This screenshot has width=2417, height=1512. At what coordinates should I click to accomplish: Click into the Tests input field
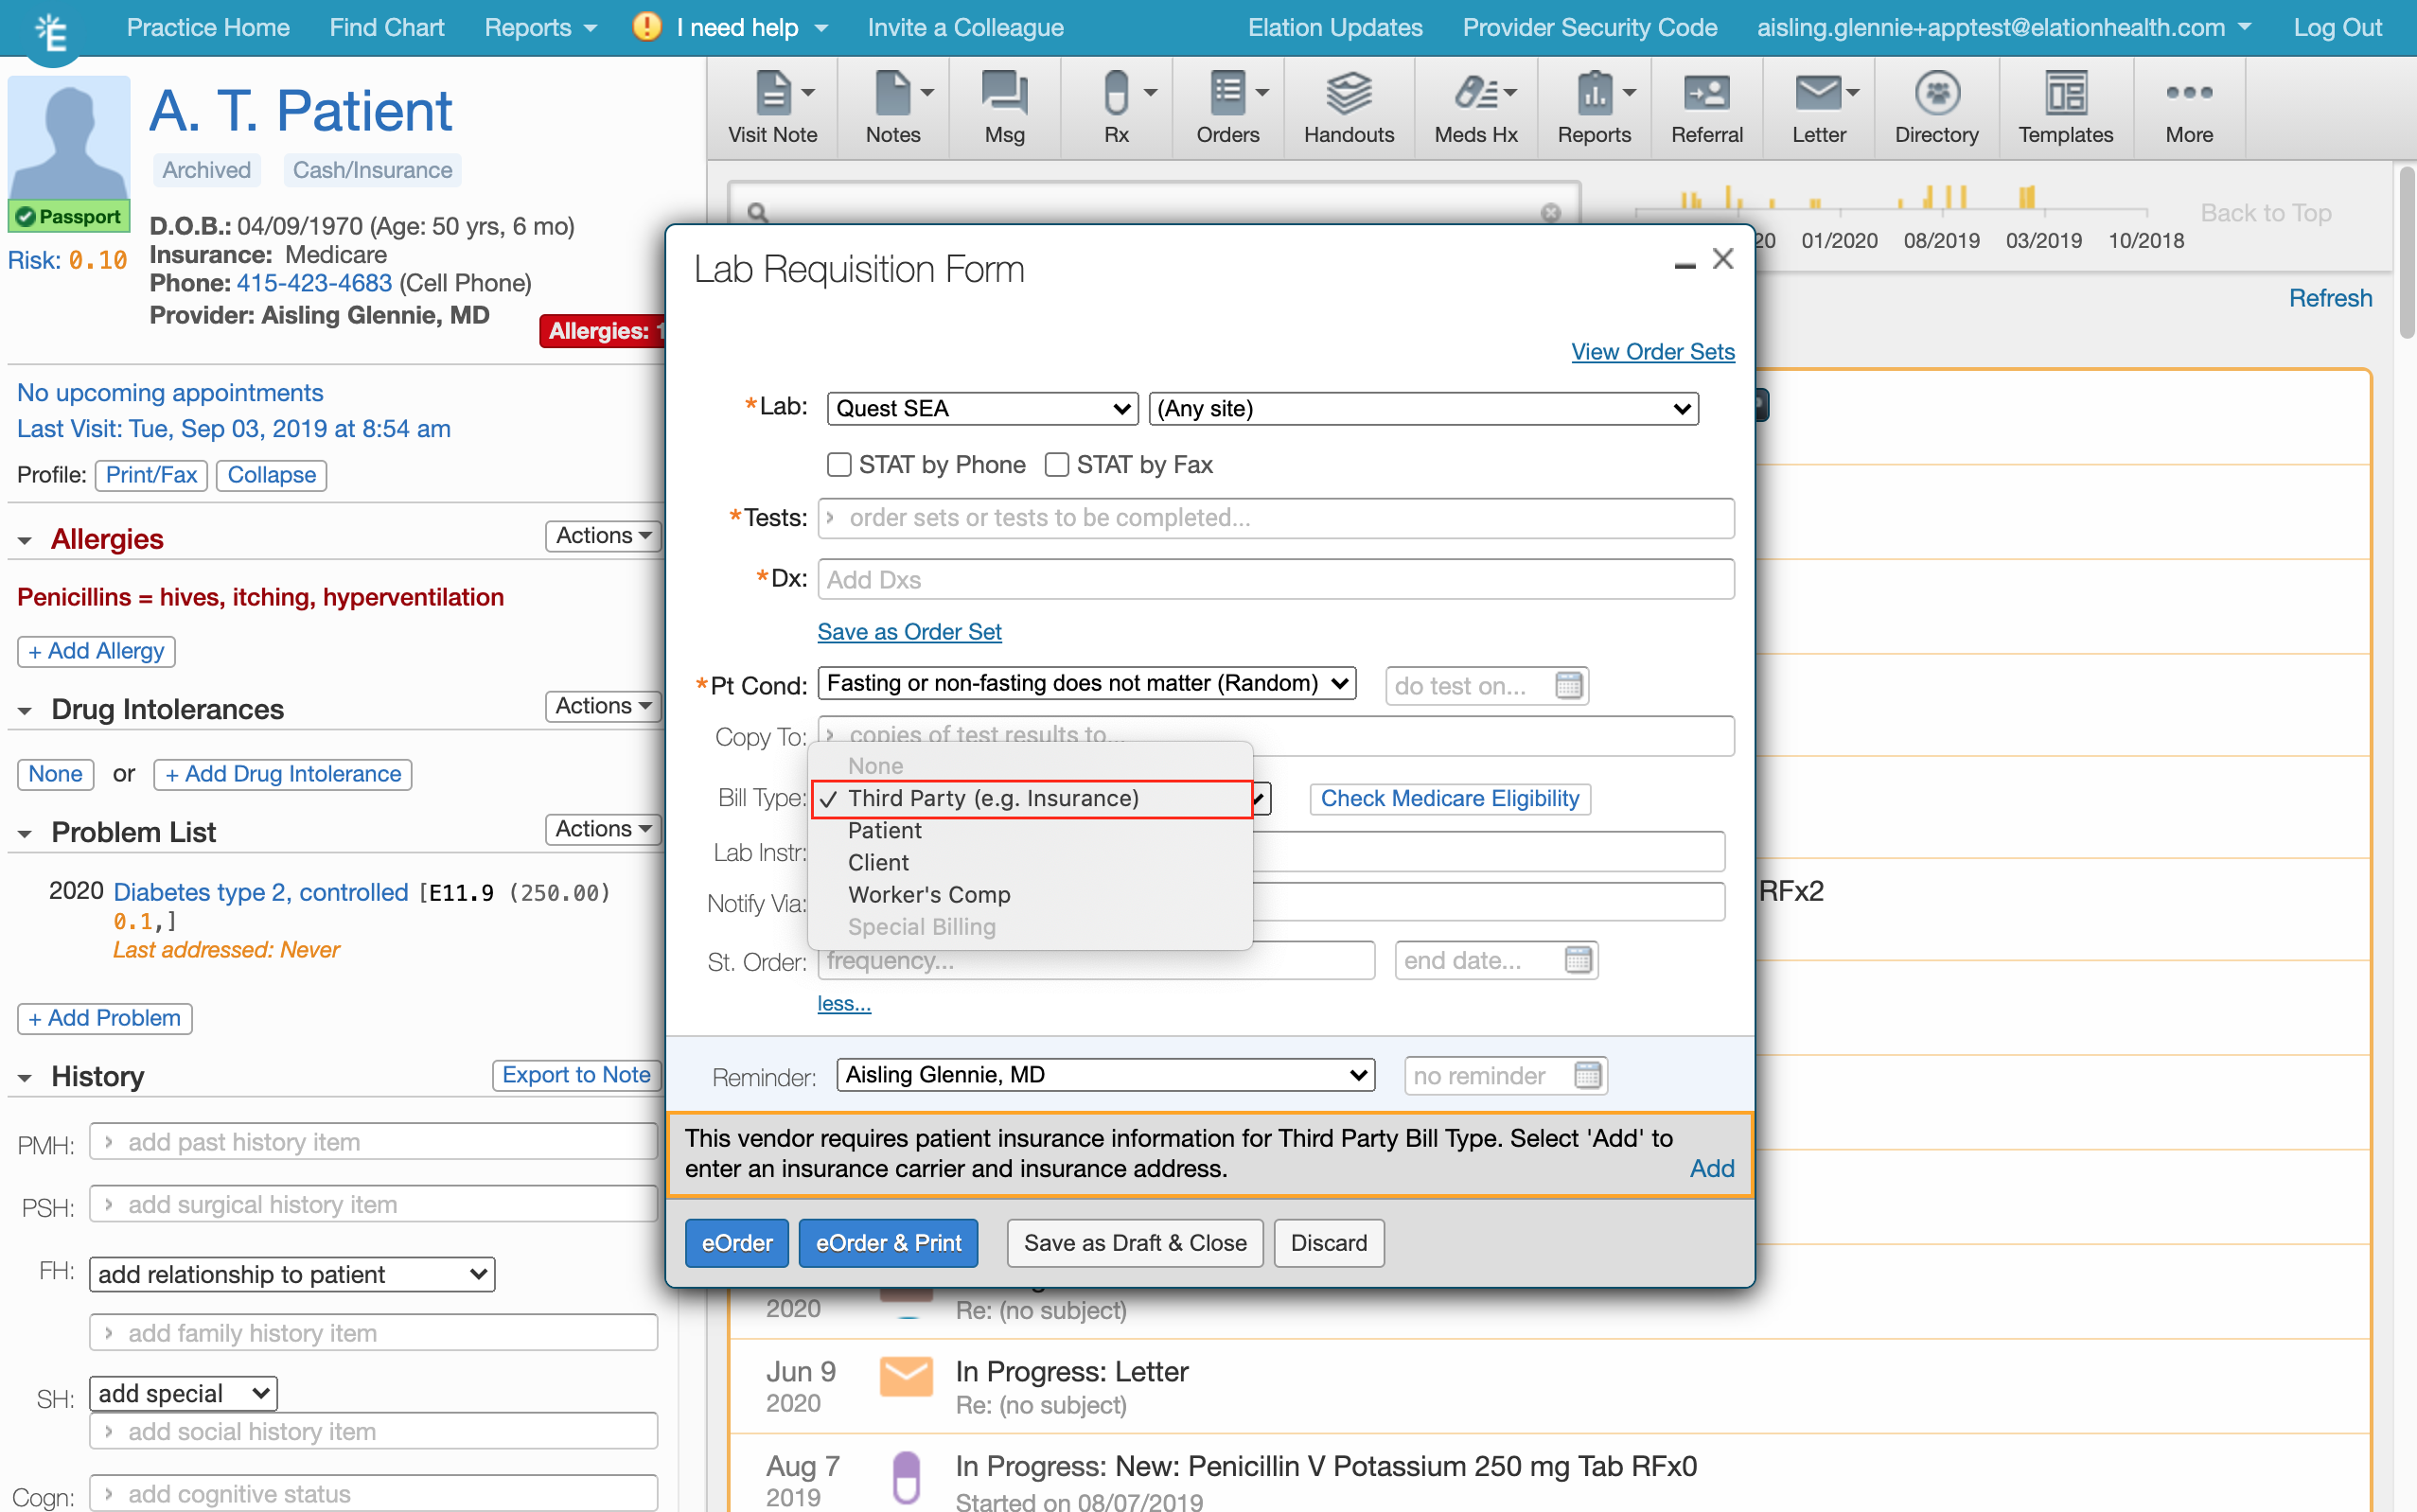pyautogui.click(x=1276, y=518)
